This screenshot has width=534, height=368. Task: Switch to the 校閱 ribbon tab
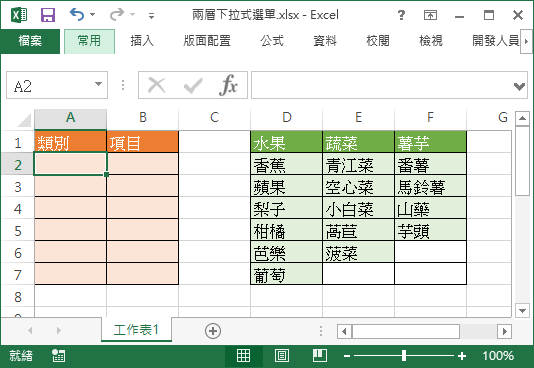pyautogui.click(x=378, y=41)
